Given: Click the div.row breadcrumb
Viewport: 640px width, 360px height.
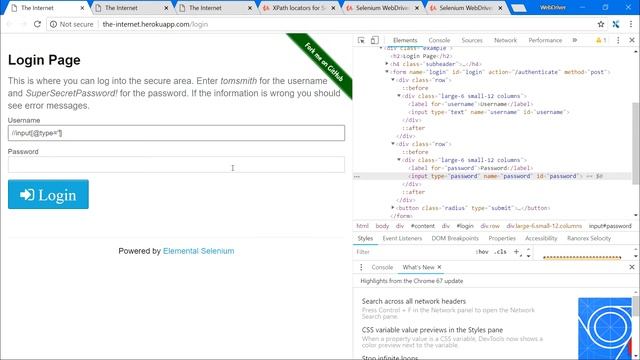Looking at the screenshot, I should point(490,226).
